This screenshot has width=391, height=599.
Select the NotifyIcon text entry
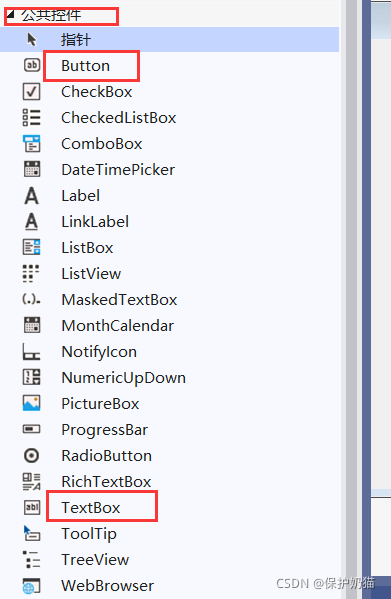(x=99, y=352)
